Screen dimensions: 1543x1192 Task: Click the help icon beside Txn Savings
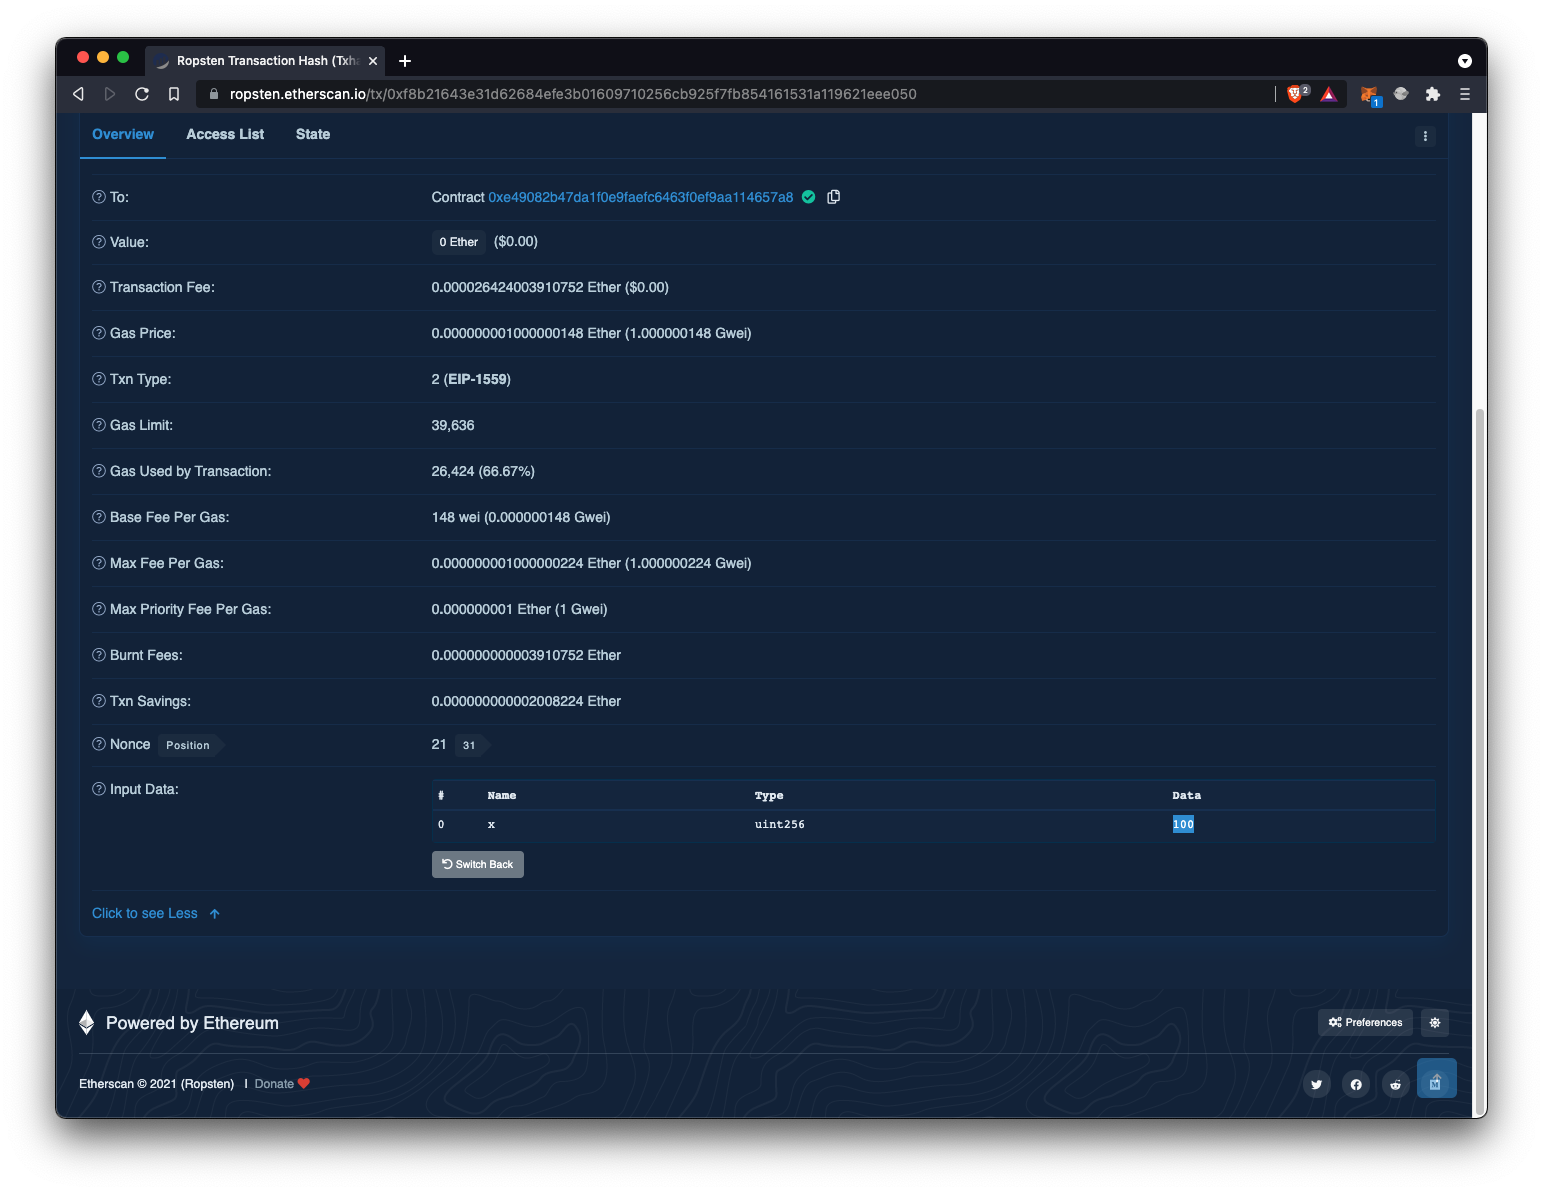(x=99, y=701)
